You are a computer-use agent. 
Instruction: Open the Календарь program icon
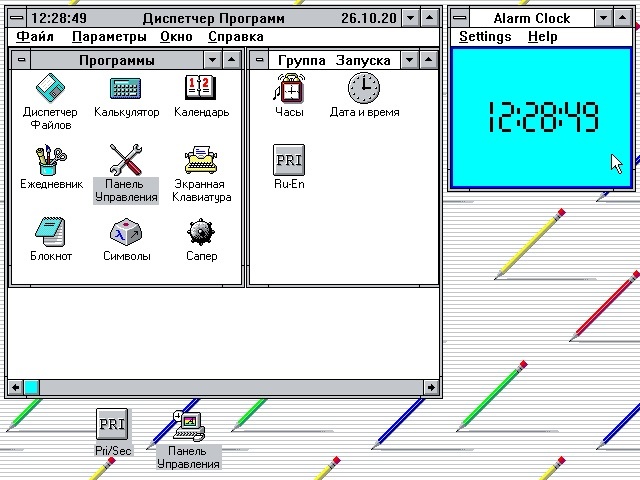click(200, 87)
